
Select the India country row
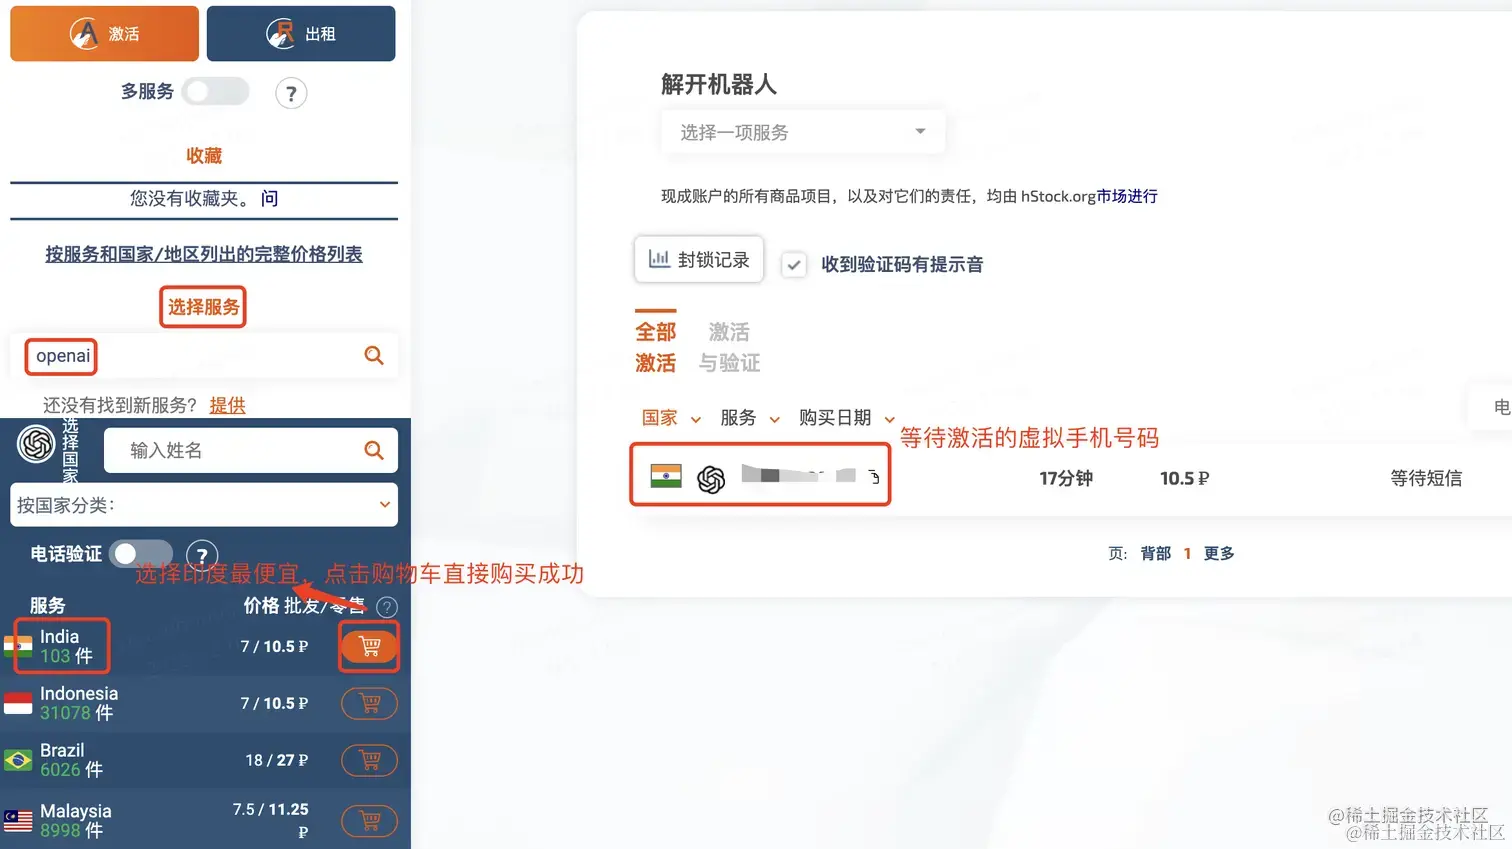tap(205, 646)
